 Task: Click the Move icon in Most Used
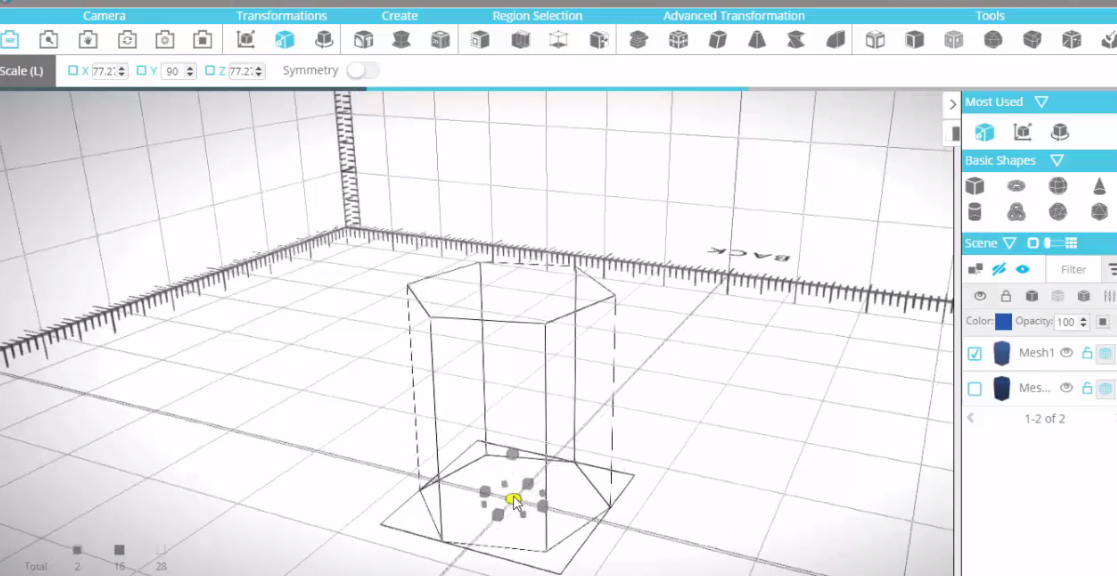pyautogui.click(x=1022, y=132)
